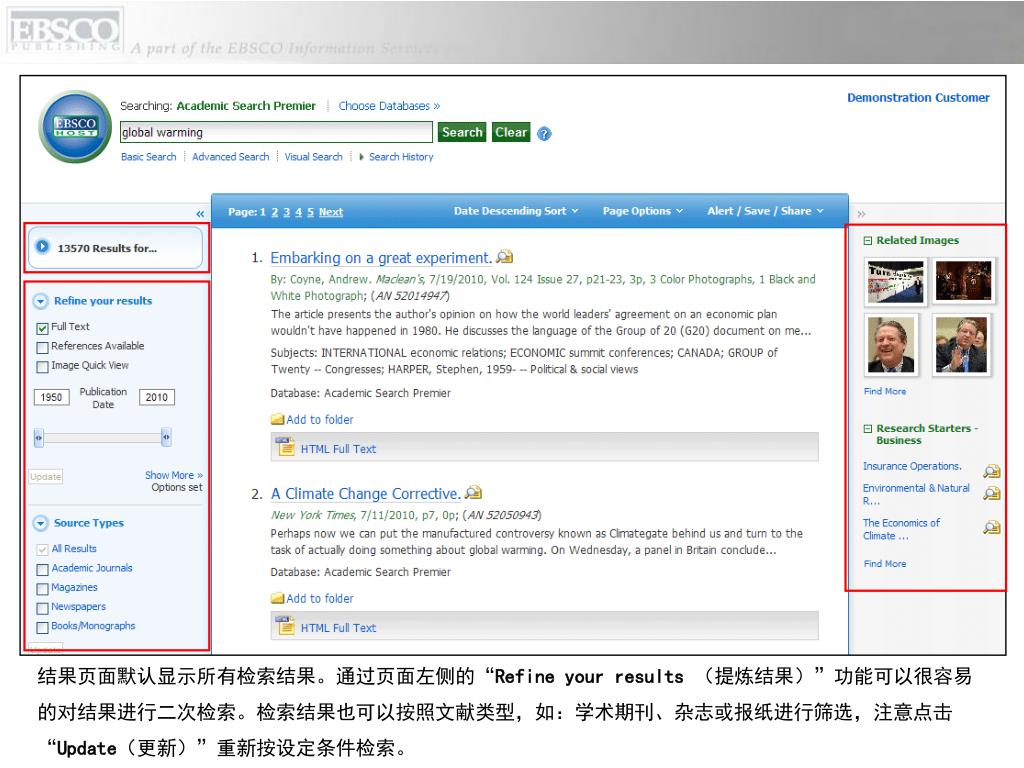Enable Image Quick View checkbox
The width and height of the screenshot is (1024, 768).
[42, 367]
